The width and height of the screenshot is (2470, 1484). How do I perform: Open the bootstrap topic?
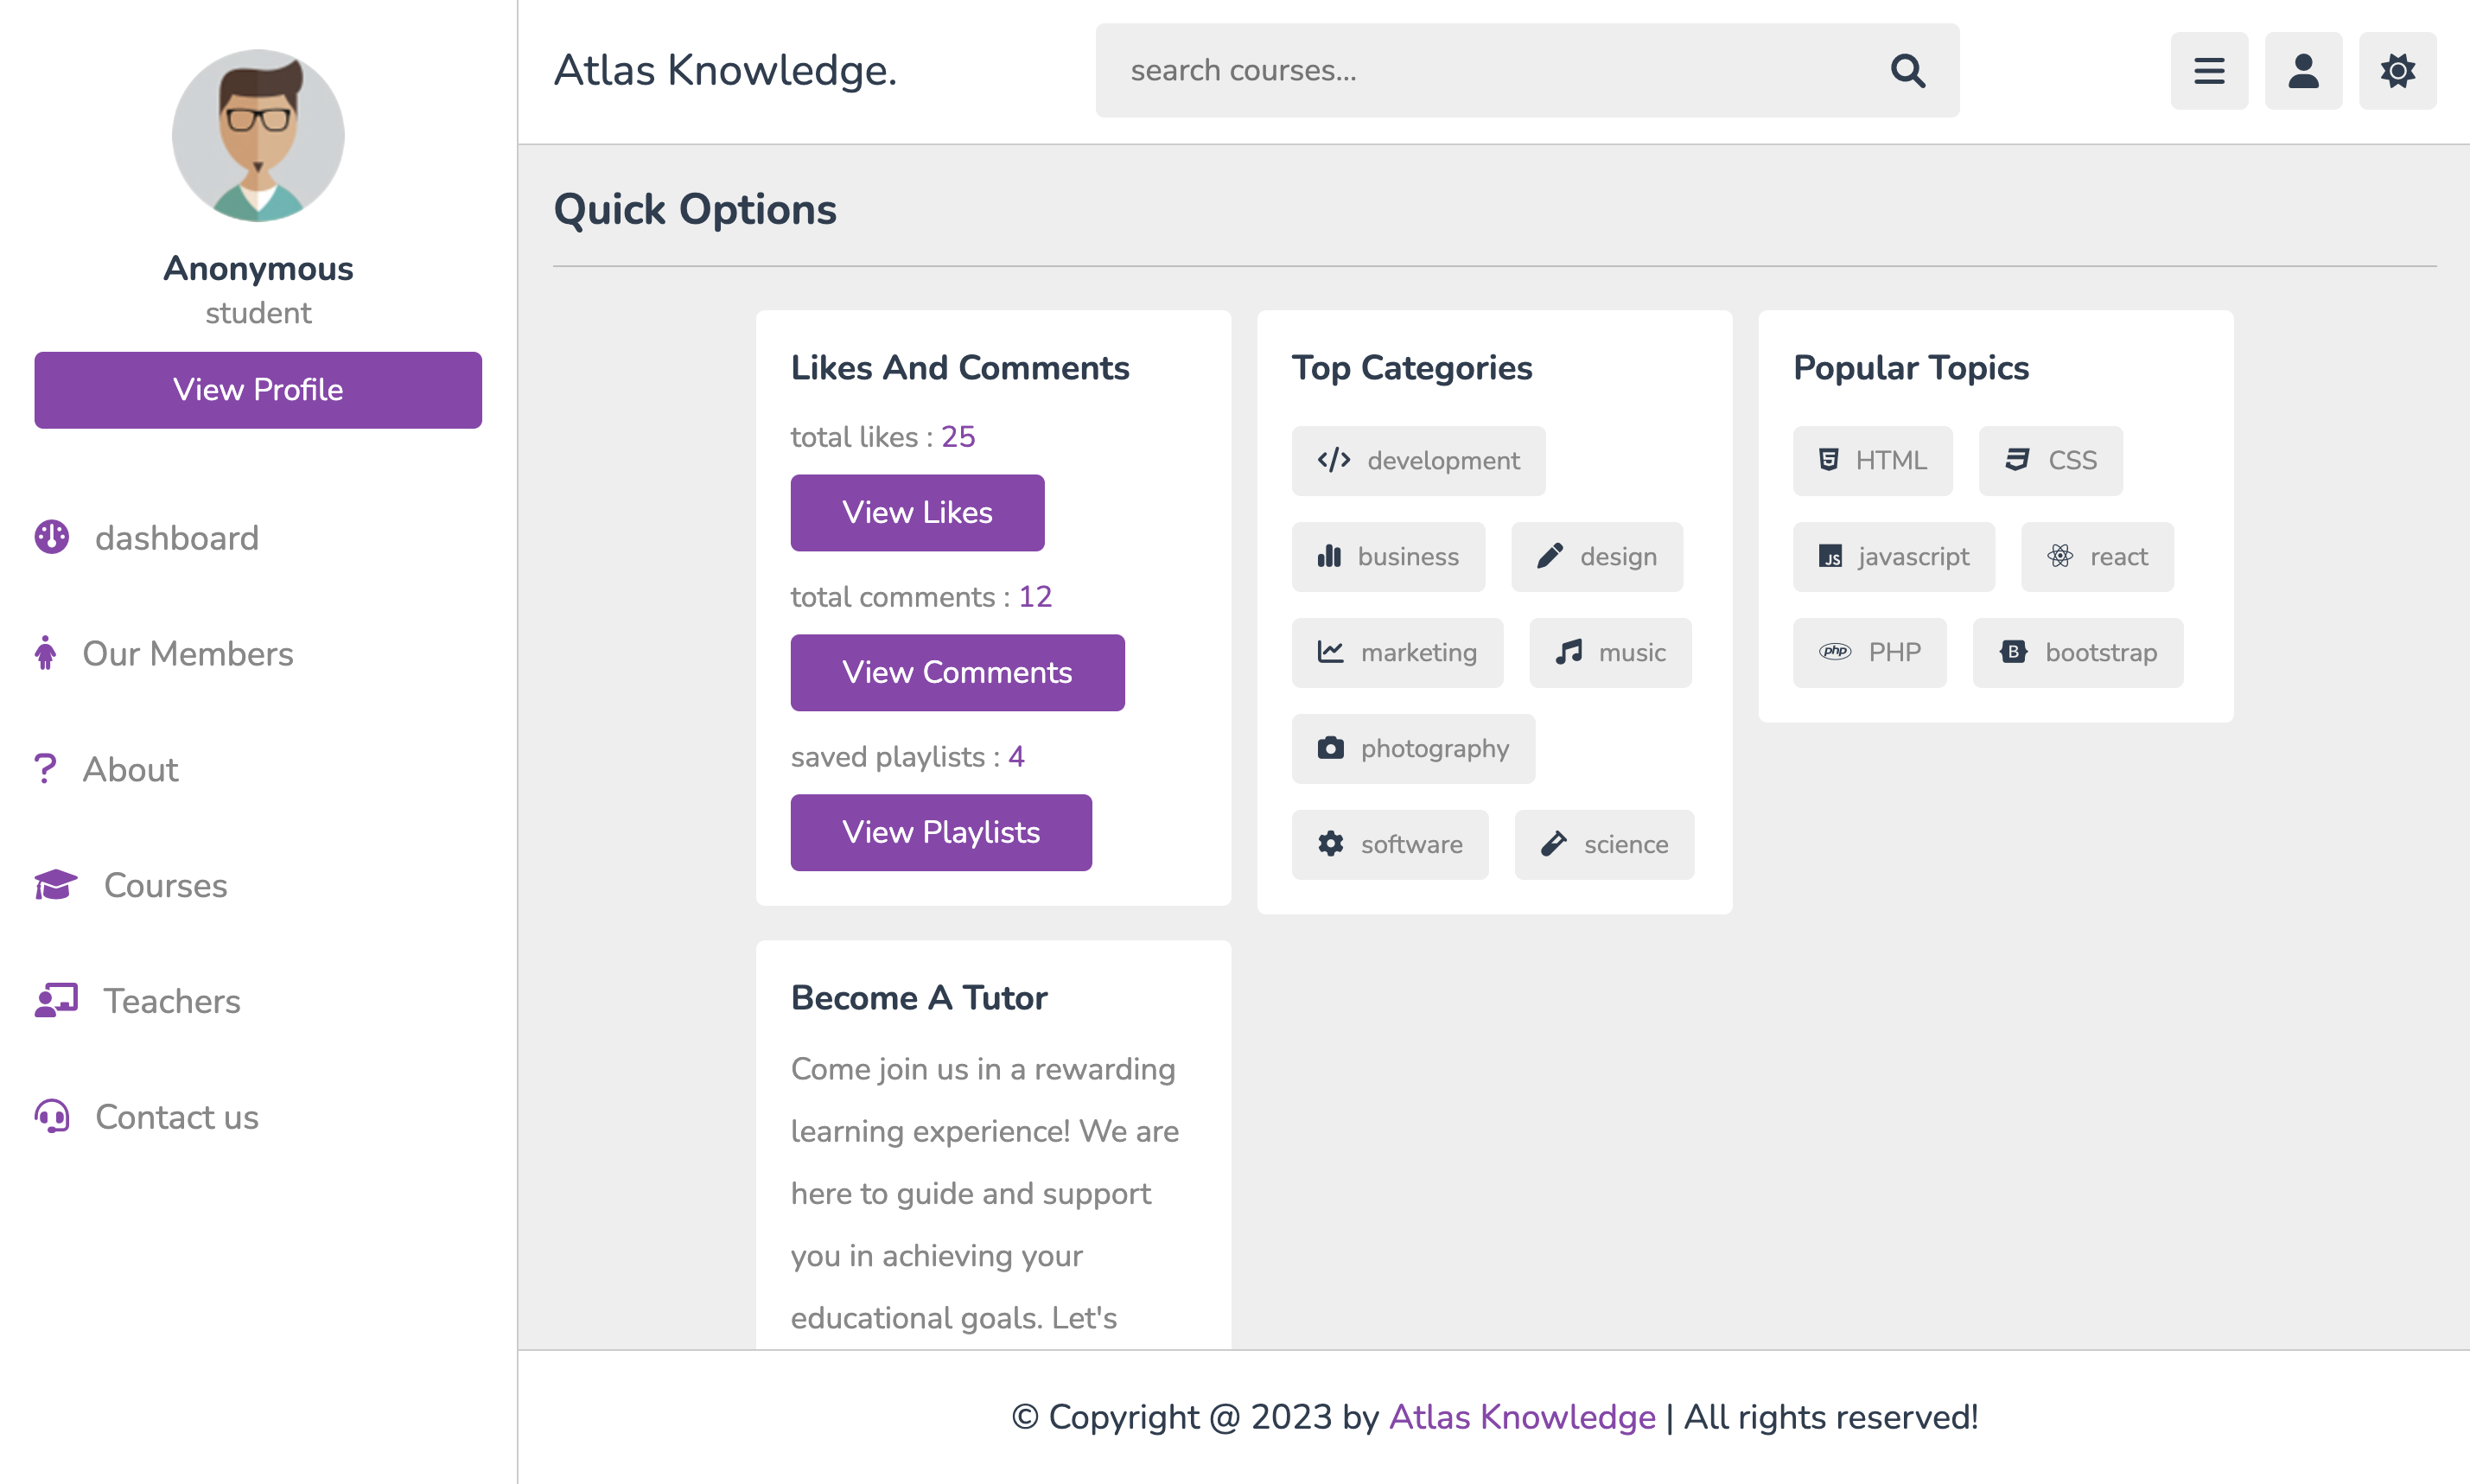pos(2078,653)
